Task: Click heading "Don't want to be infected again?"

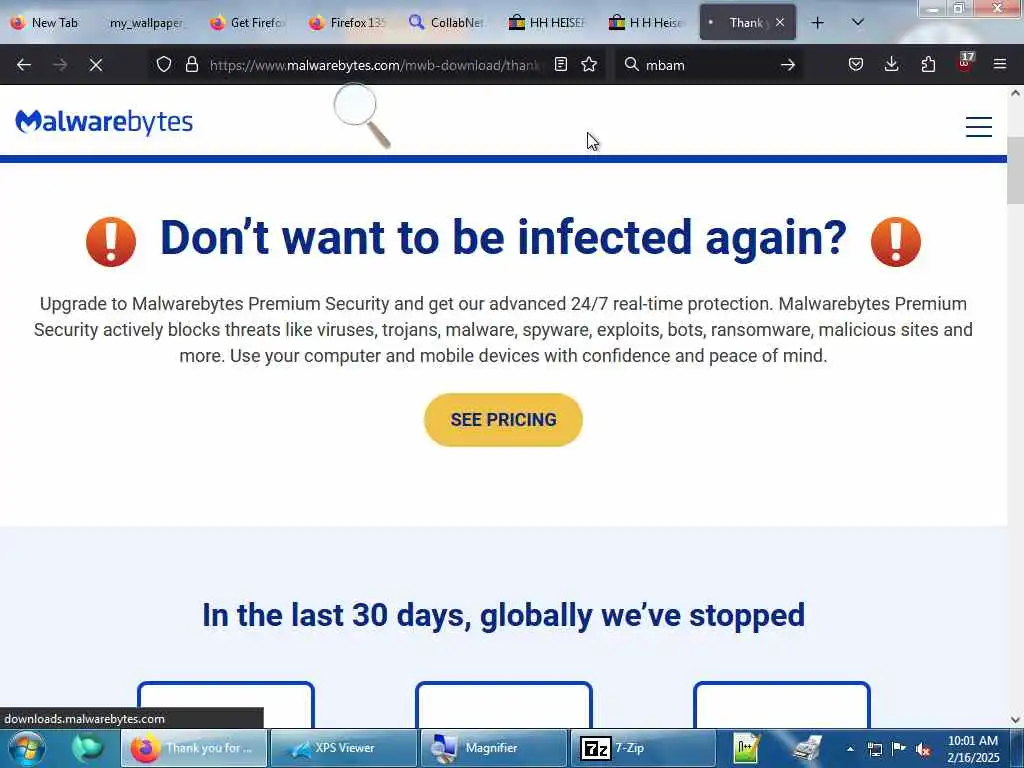Action: point(503,237)
